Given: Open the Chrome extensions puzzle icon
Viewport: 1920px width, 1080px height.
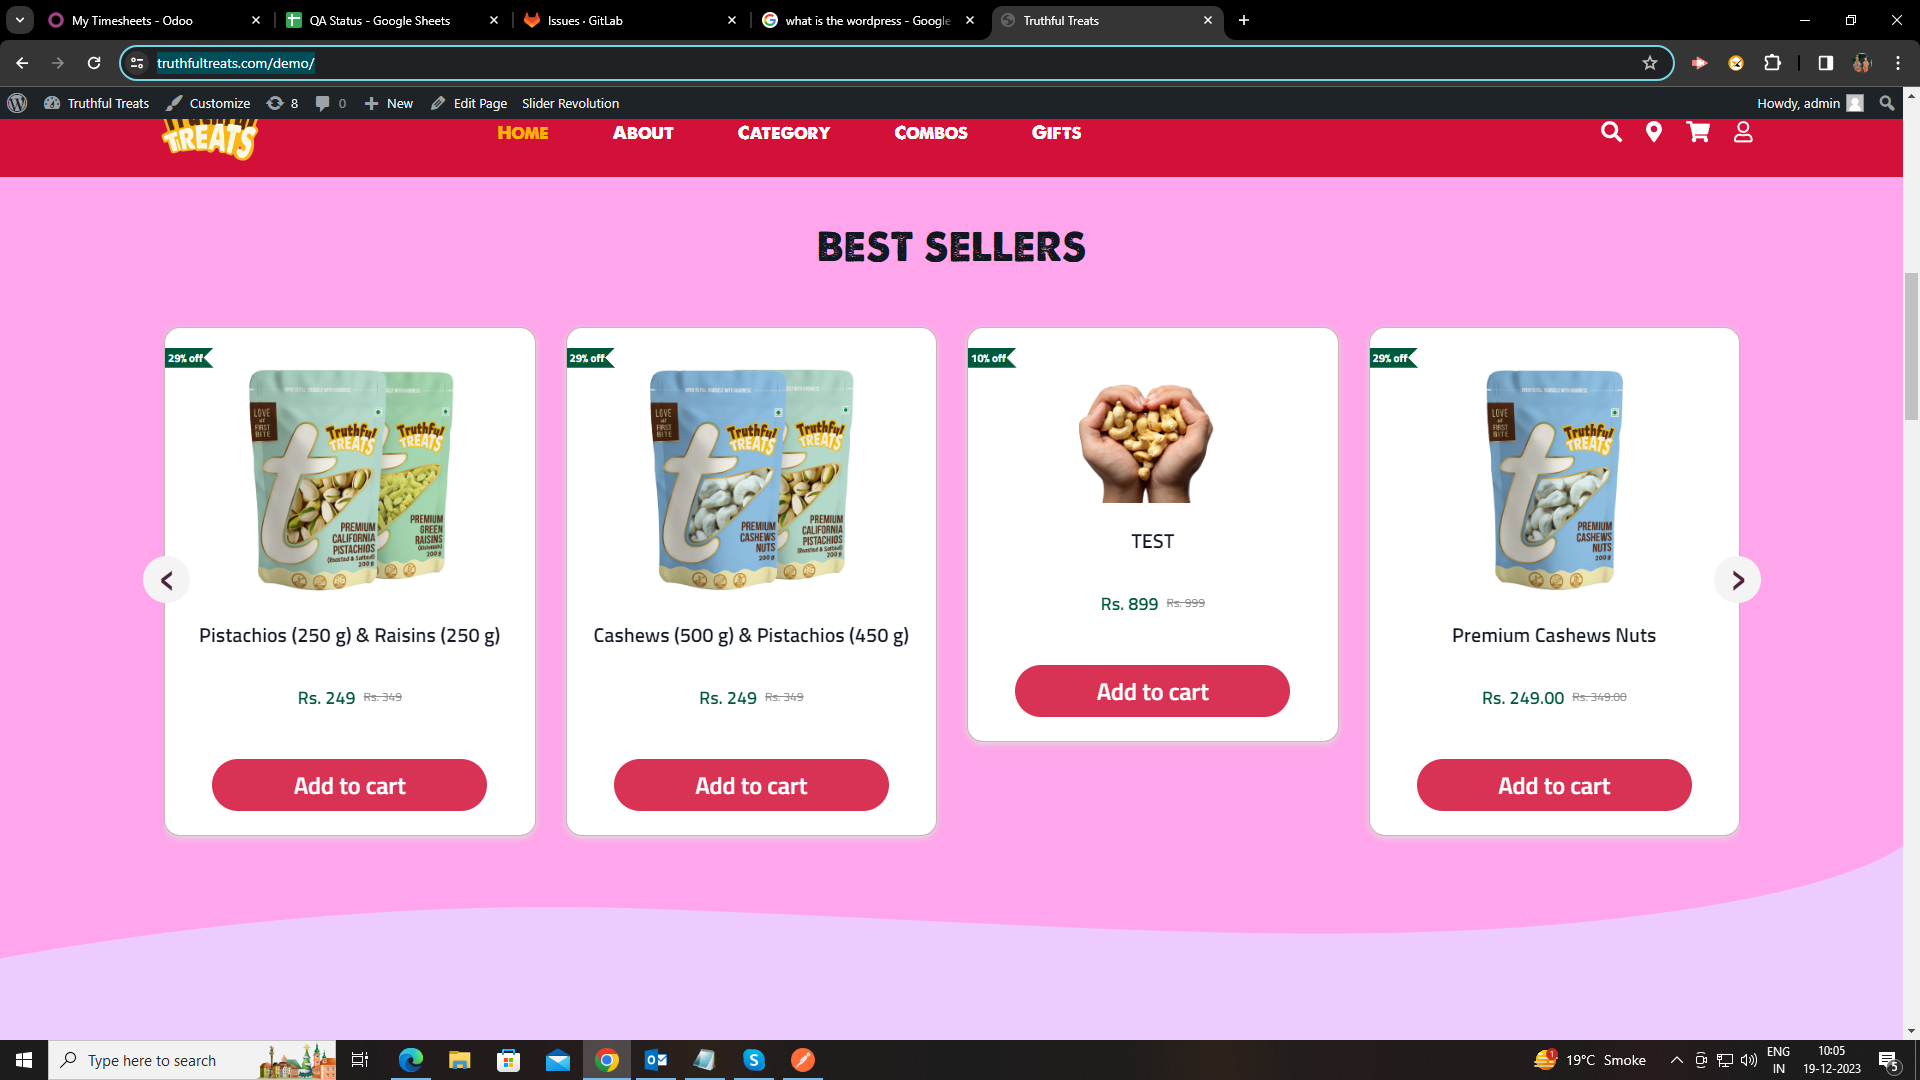Looking at the screenshot, I should (x=1772, y=63).
